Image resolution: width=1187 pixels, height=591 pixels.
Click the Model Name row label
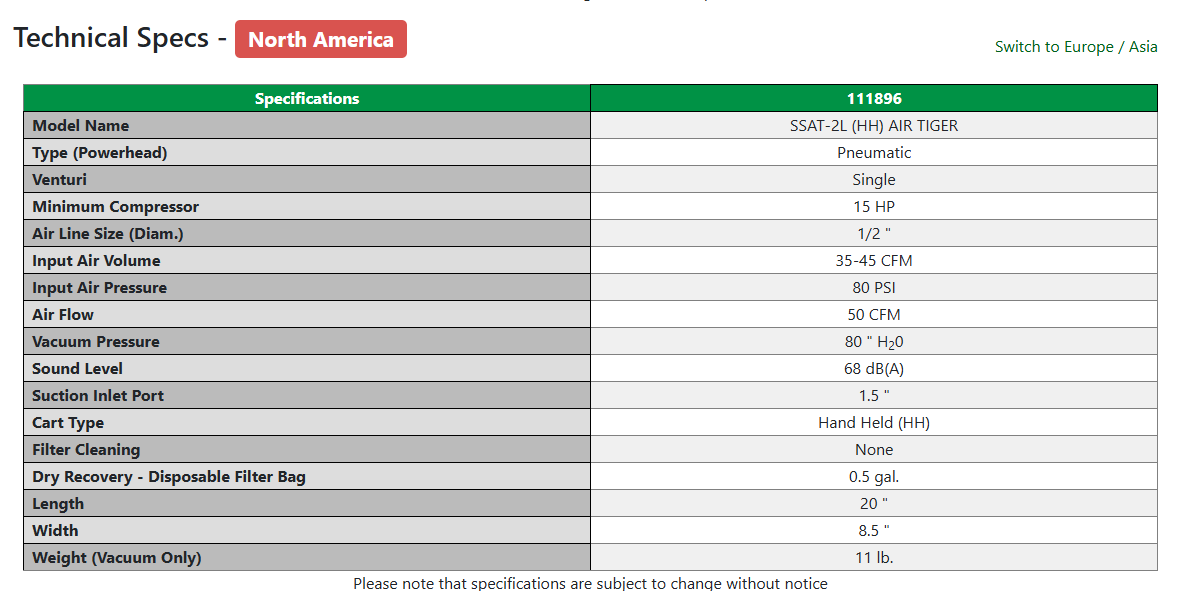point(307,126)
